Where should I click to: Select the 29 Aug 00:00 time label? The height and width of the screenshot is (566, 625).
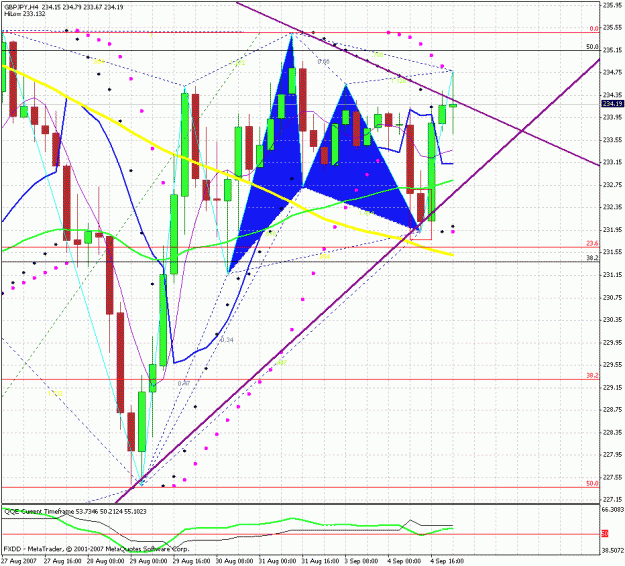(x=148, y=561)
